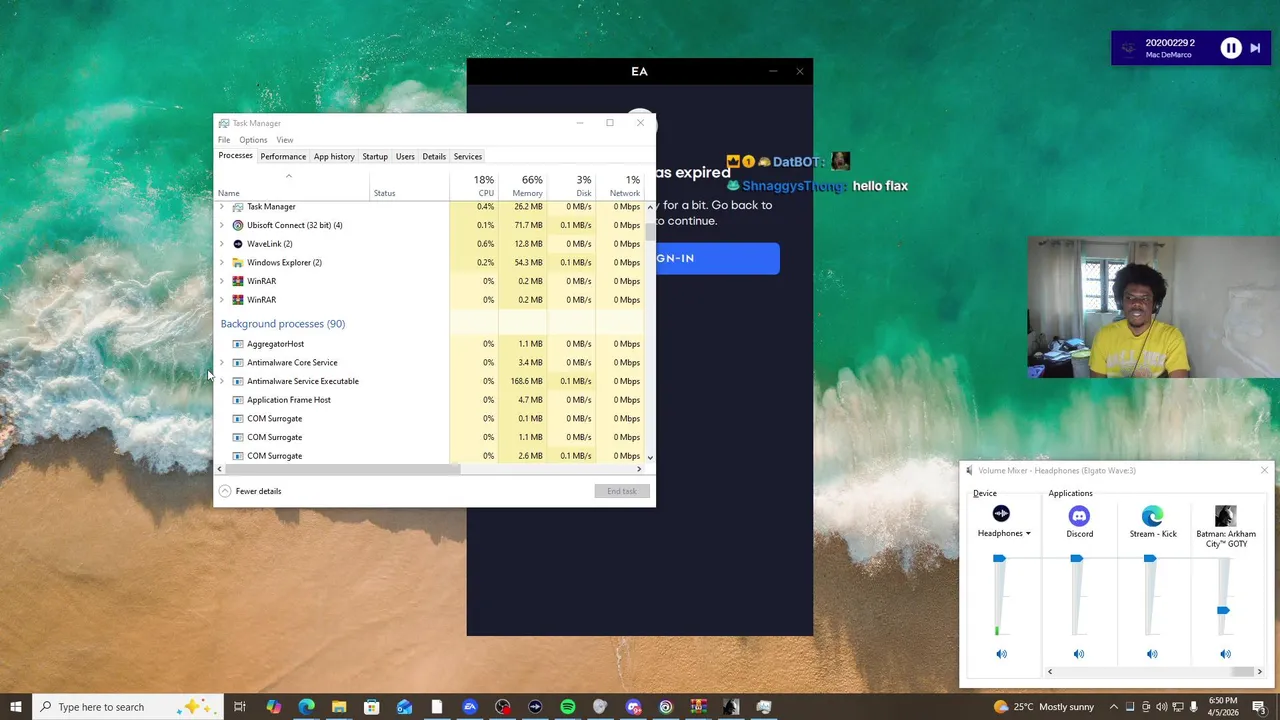Skip to next track in media overlay
The image size is (1280, 720).
pos(1256,48)
